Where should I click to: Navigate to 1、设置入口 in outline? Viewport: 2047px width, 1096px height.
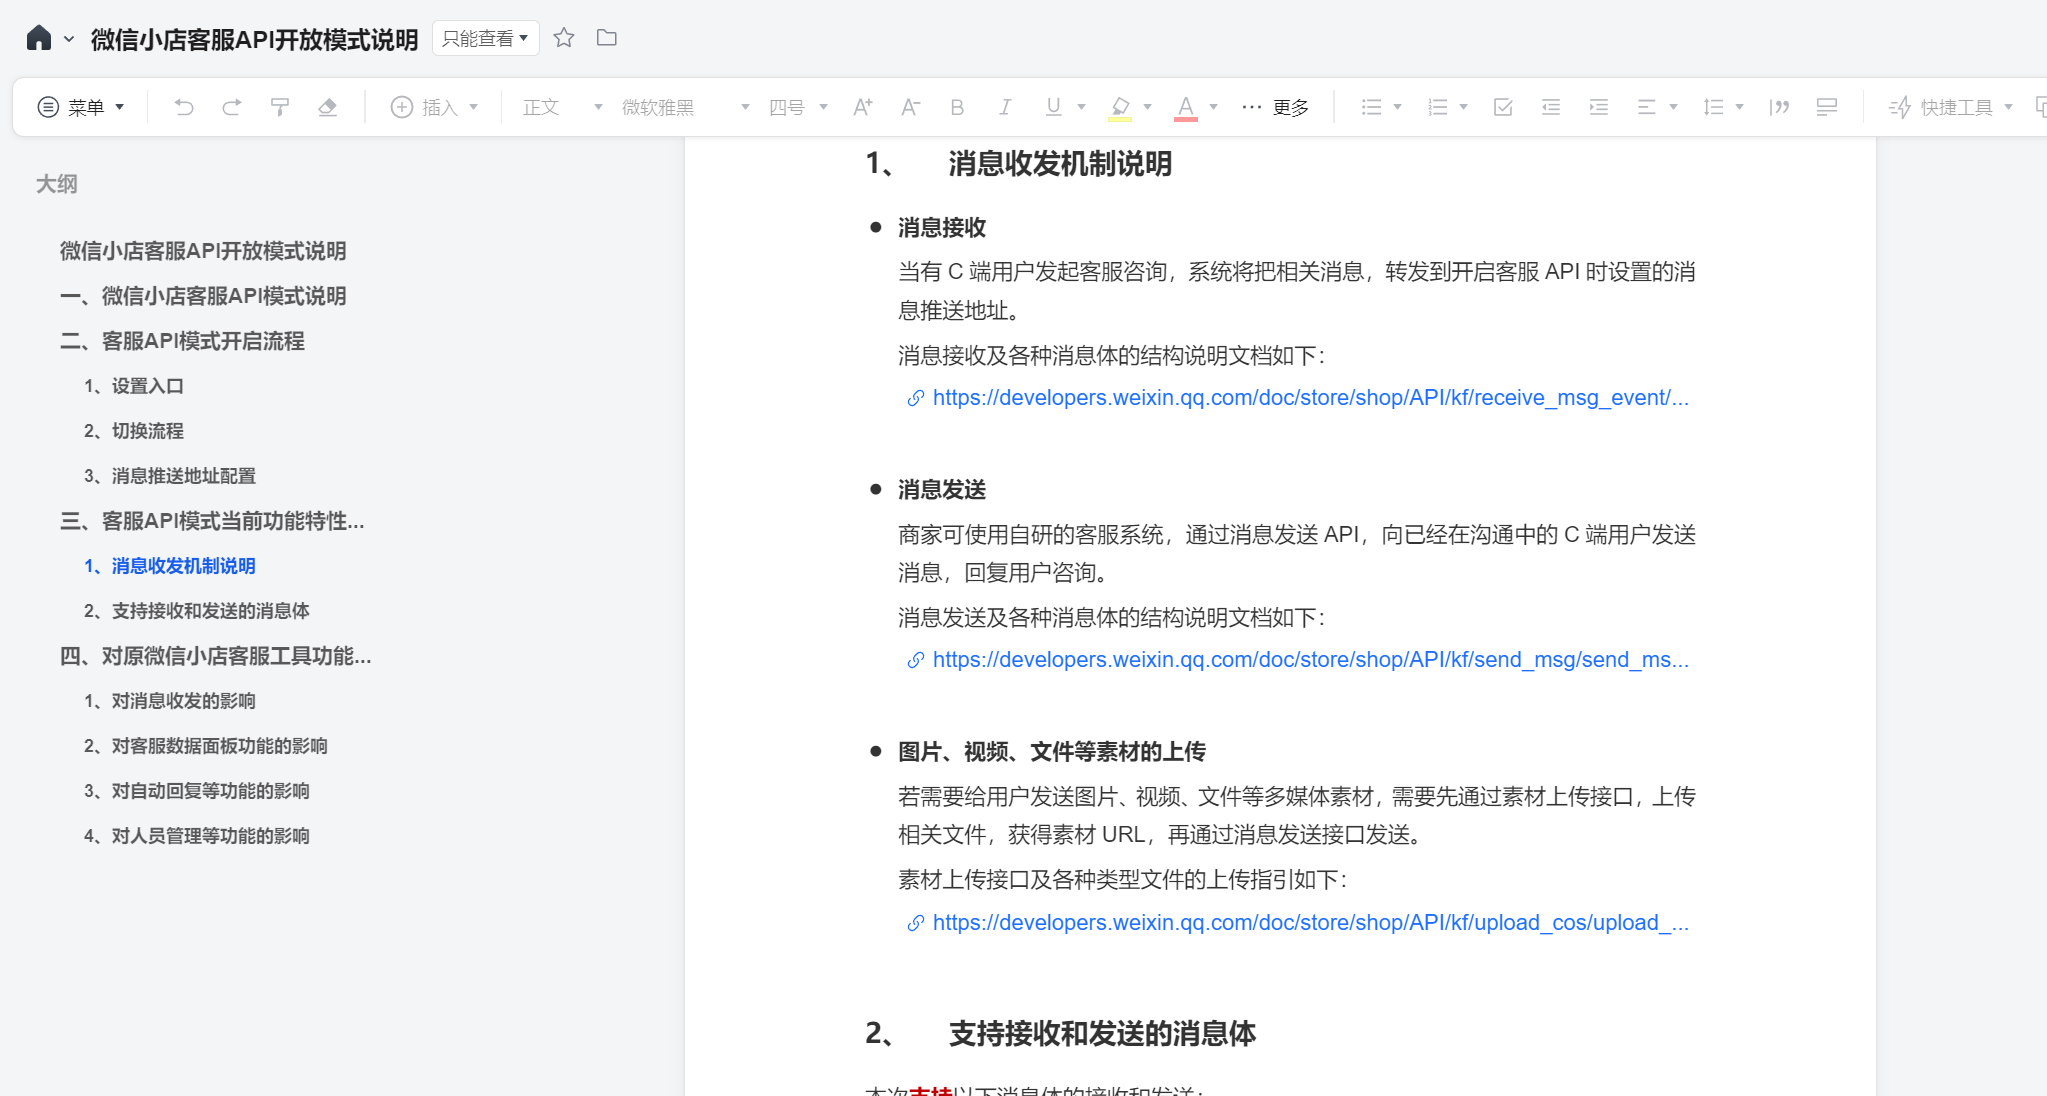tap(134, 386)
